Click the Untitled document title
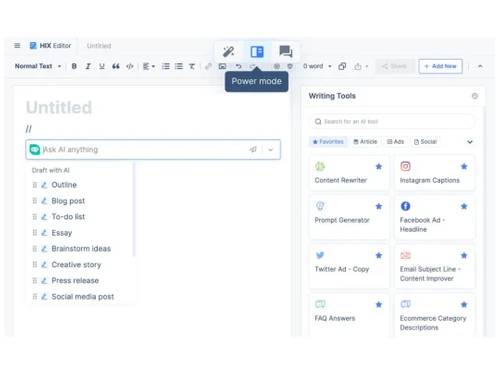Screen dimensions: 500x375 (x=59, y=107)
